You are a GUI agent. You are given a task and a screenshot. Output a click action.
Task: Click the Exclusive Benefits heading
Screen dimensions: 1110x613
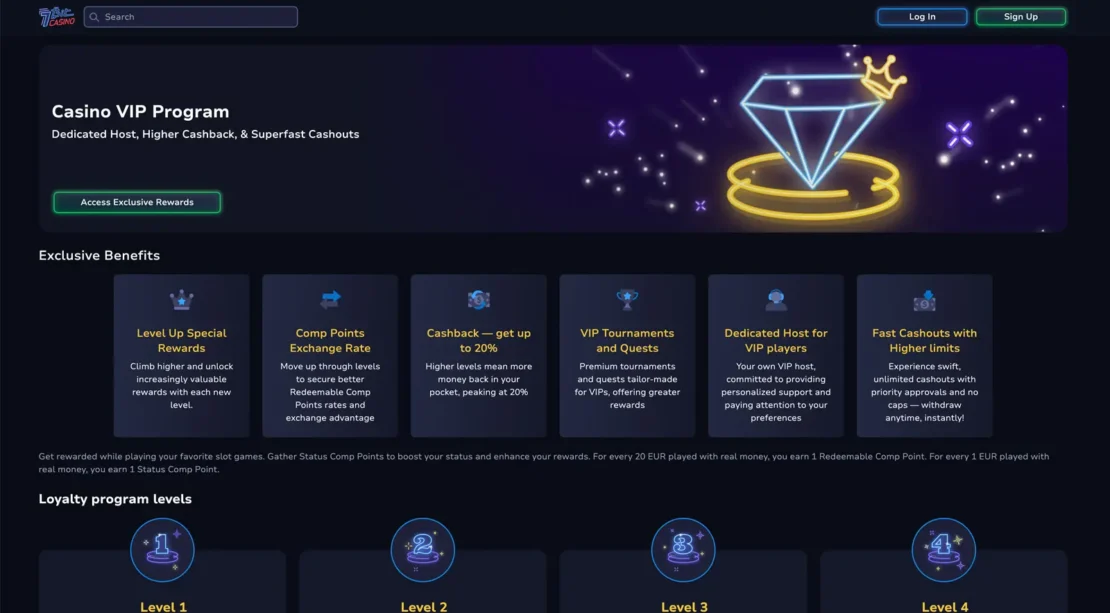click(99, 255)
